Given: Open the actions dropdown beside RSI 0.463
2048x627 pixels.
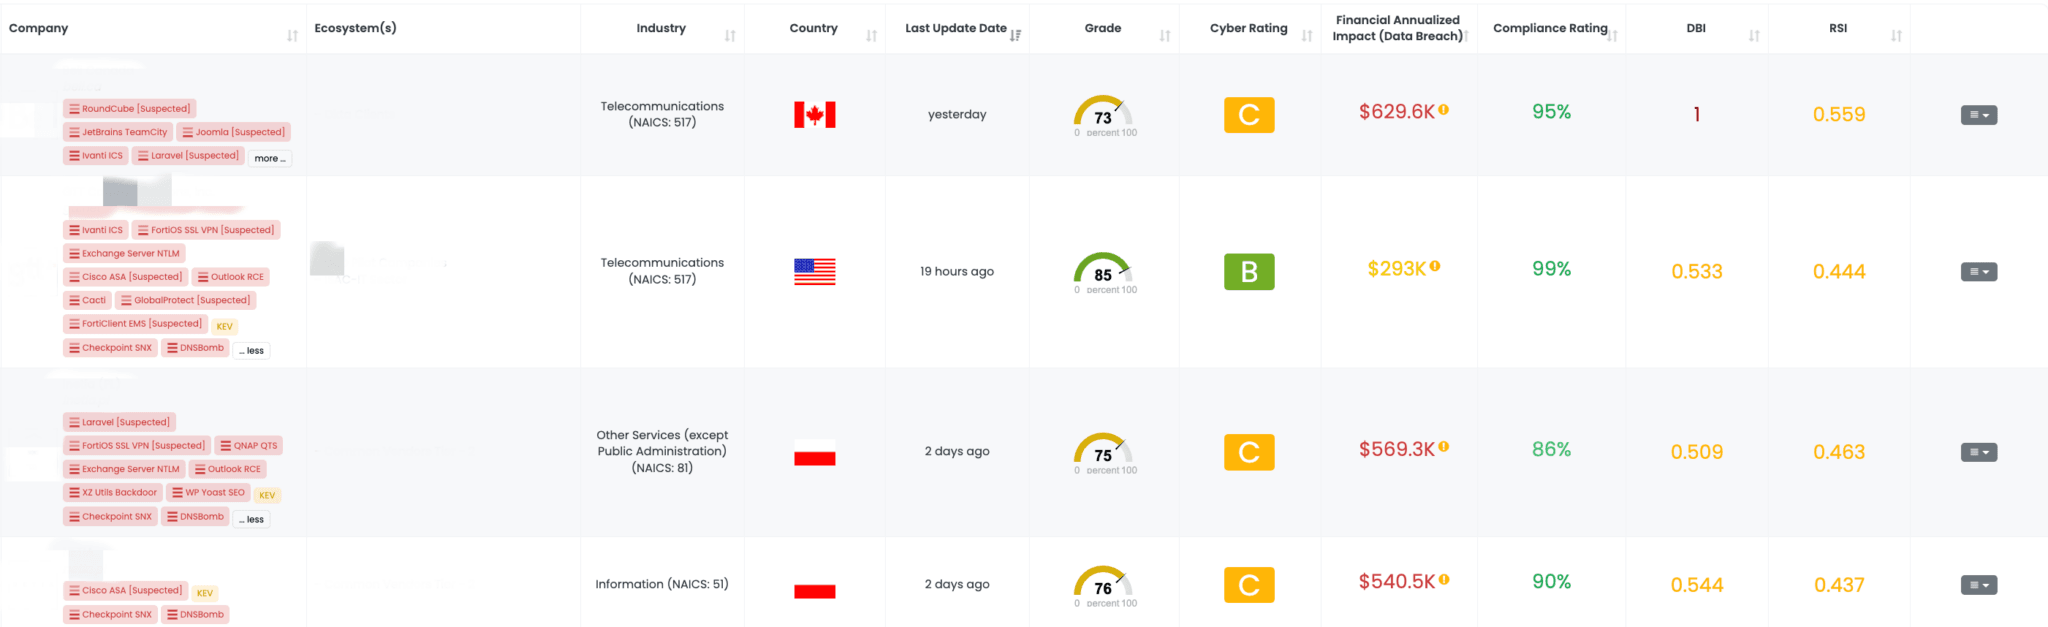Looking at the screenshot, I should tap(1979, 452).
